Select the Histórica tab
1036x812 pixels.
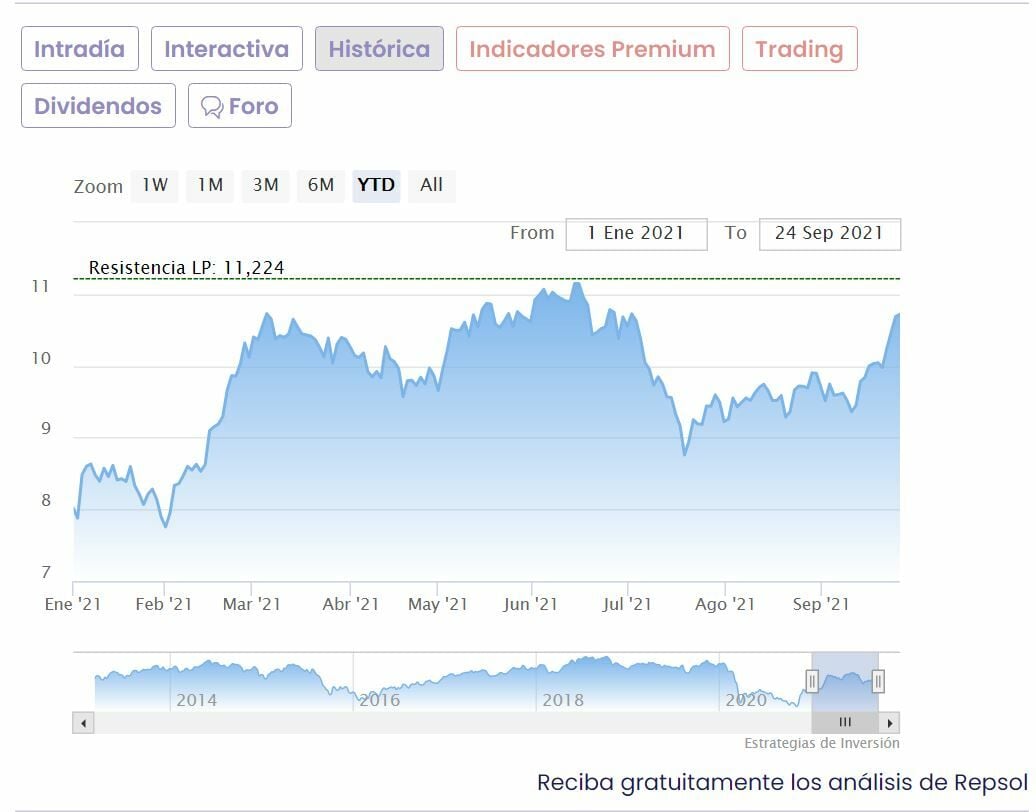pos(379,49)
